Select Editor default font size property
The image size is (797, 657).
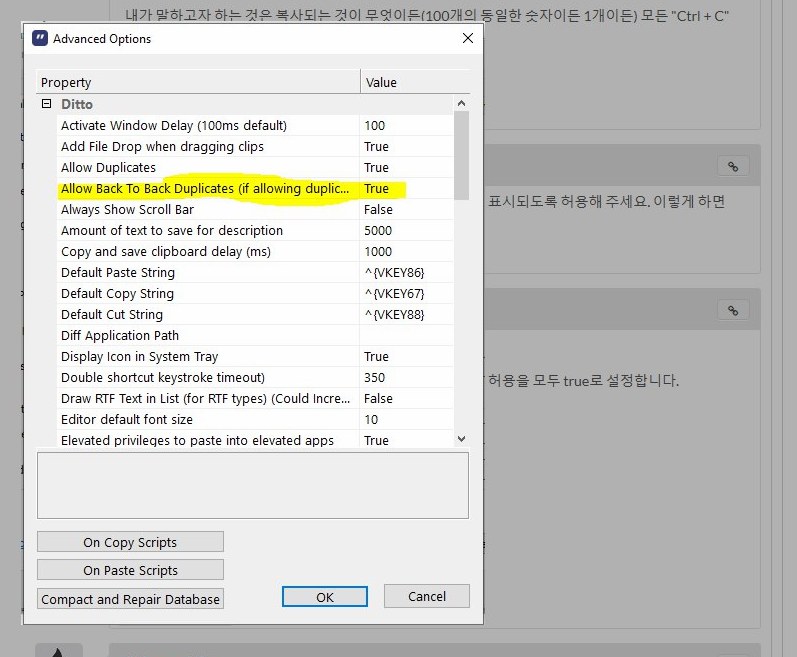(207, 420)
